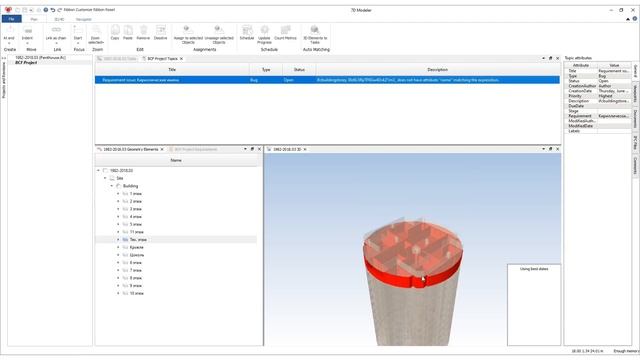Click the Update Progress icon
The image size is (640, 360).
click(x=264, y=30)
